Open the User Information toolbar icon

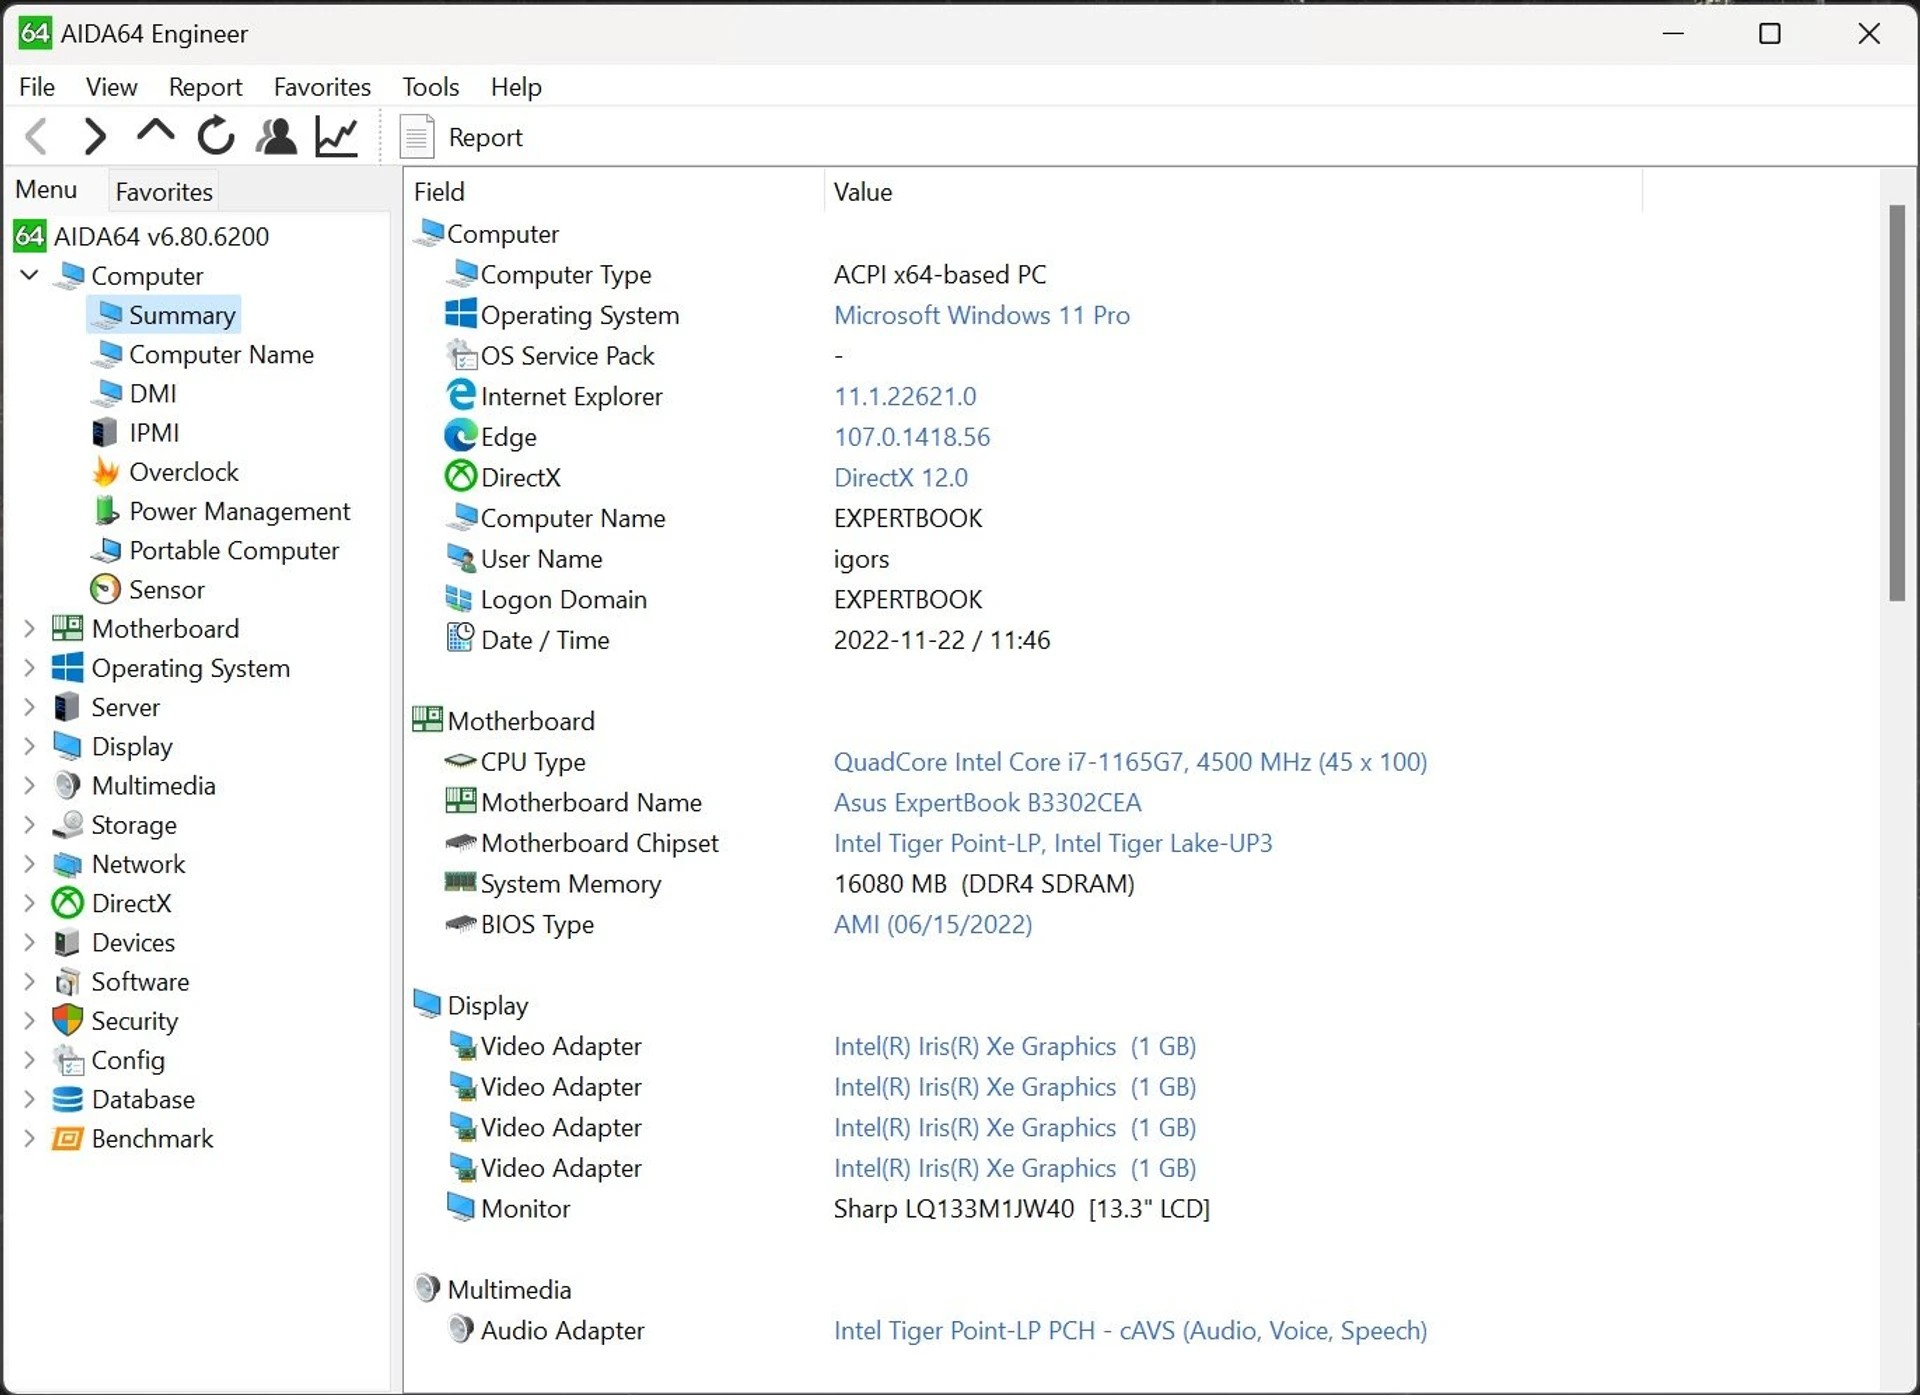coord(276,136)
